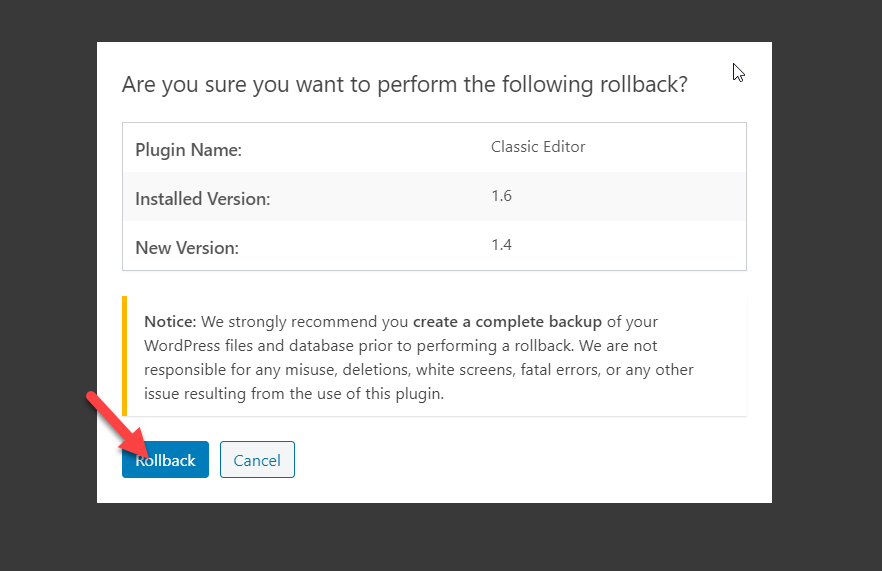Viewport: 882px width, 571px height.
Task: Click the 'Plugin Name:' label
Action: coord(188,150)
